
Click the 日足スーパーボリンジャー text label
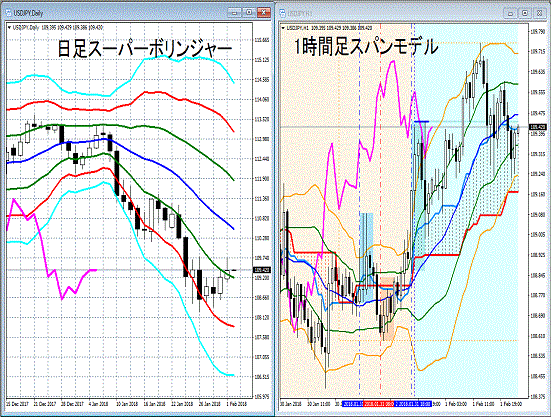point(145,49)
